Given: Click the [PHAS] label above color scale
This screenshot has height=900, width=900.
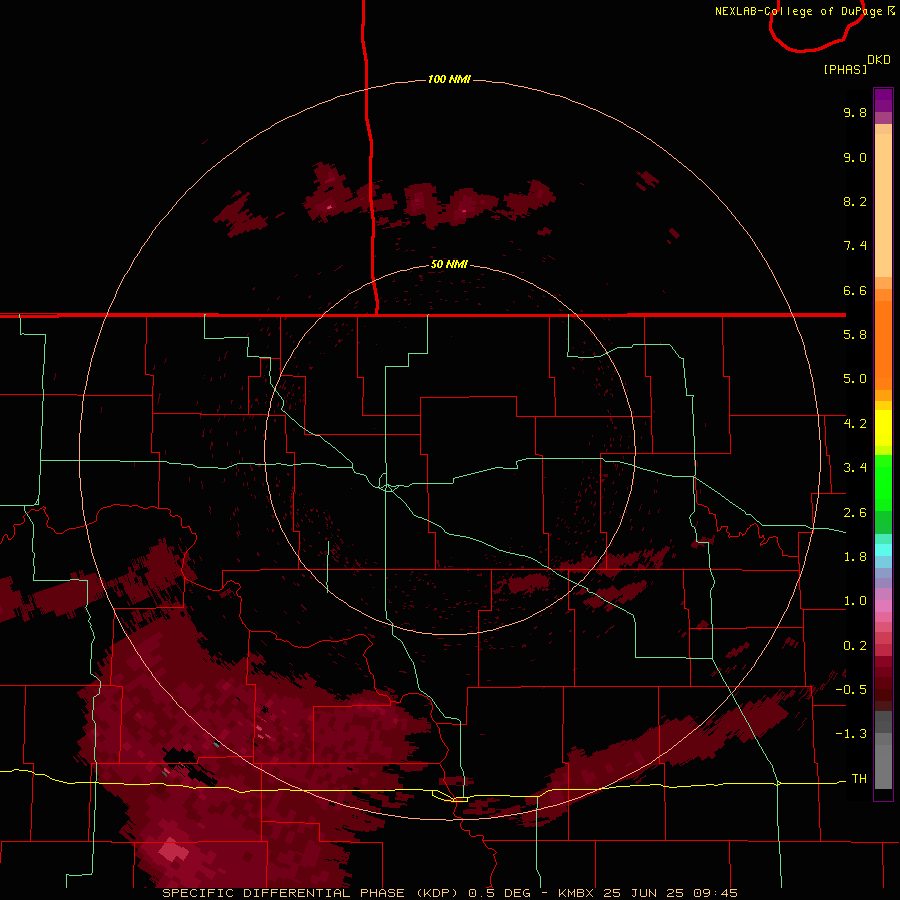Looking at the screenshot, I should pos(845,69).
